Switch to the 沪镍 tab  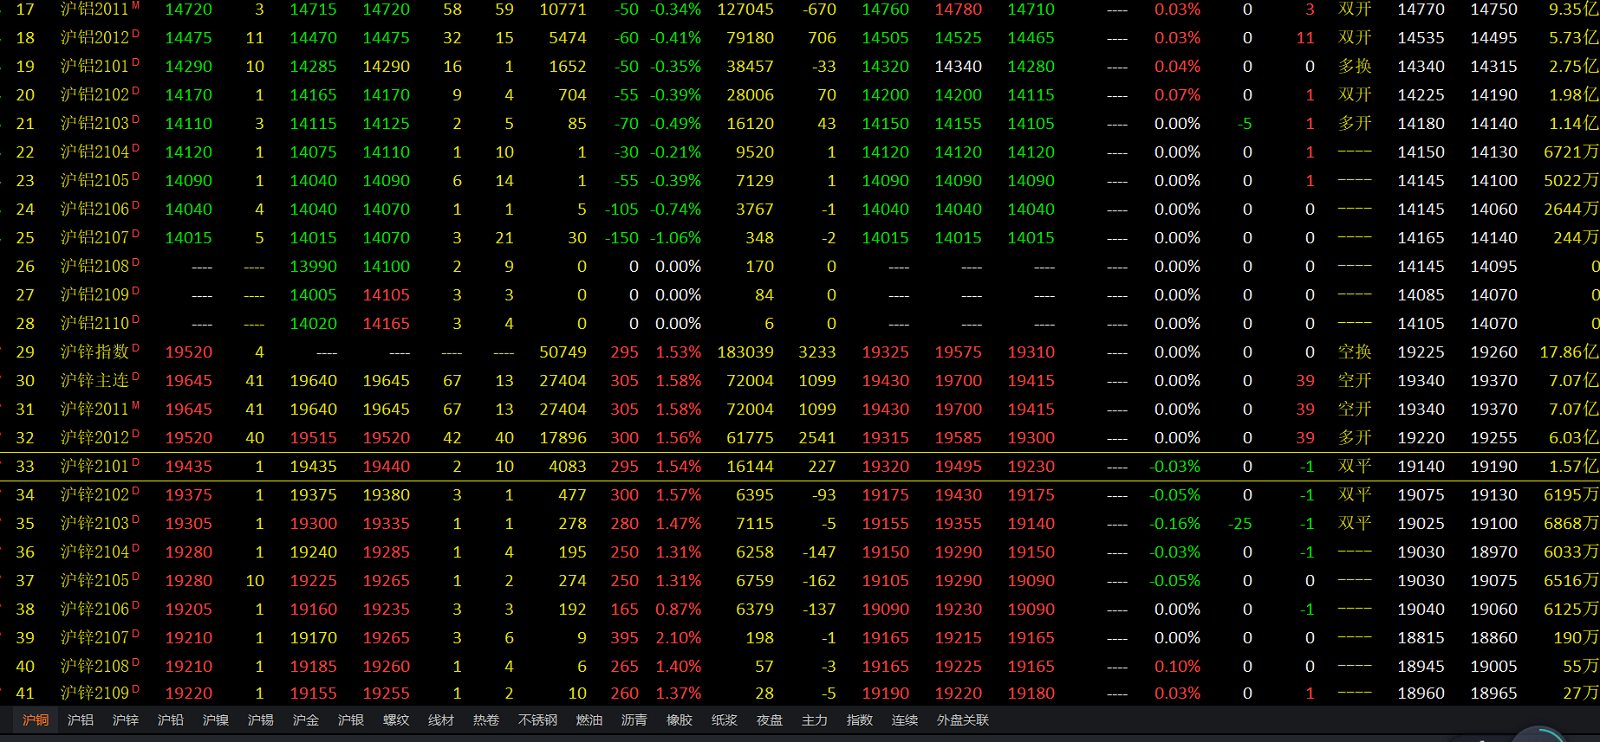pos(216,720)
